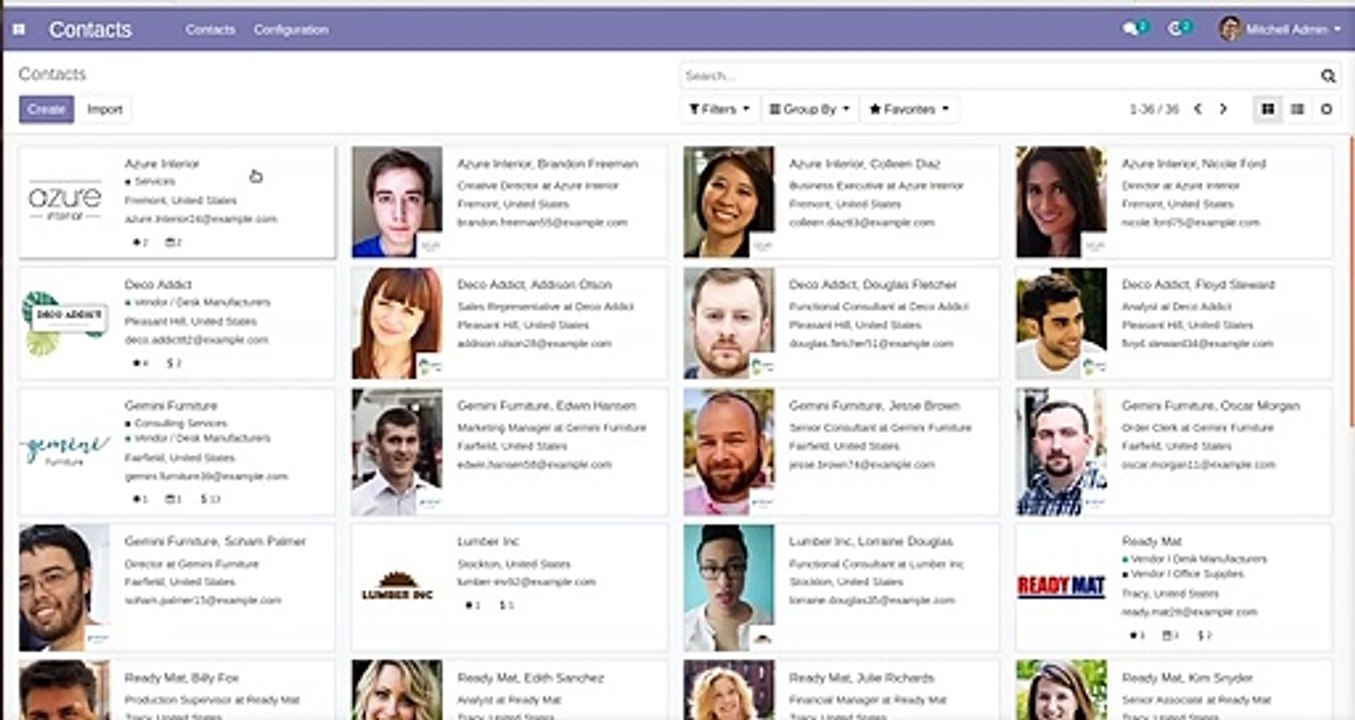Open Douglas Fletcher's contact photo
Viewport: 1355px width, 720px height.
(729, 323)
